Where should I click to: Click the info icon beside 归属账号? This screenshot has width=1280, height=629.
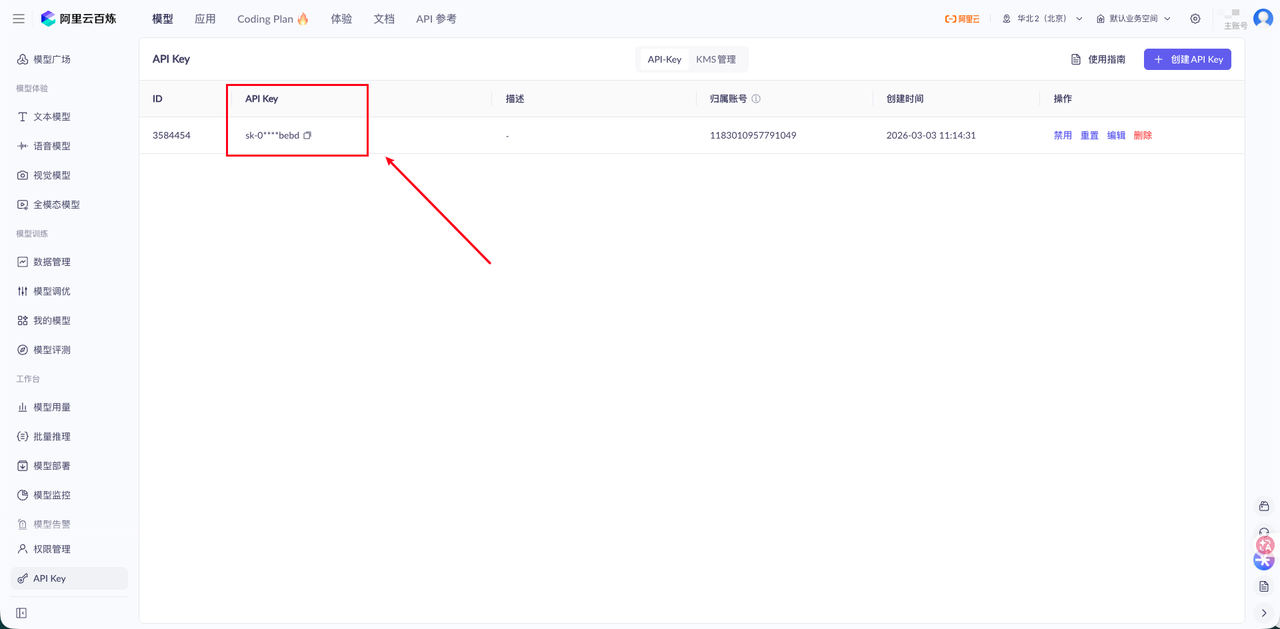(756, 99)
